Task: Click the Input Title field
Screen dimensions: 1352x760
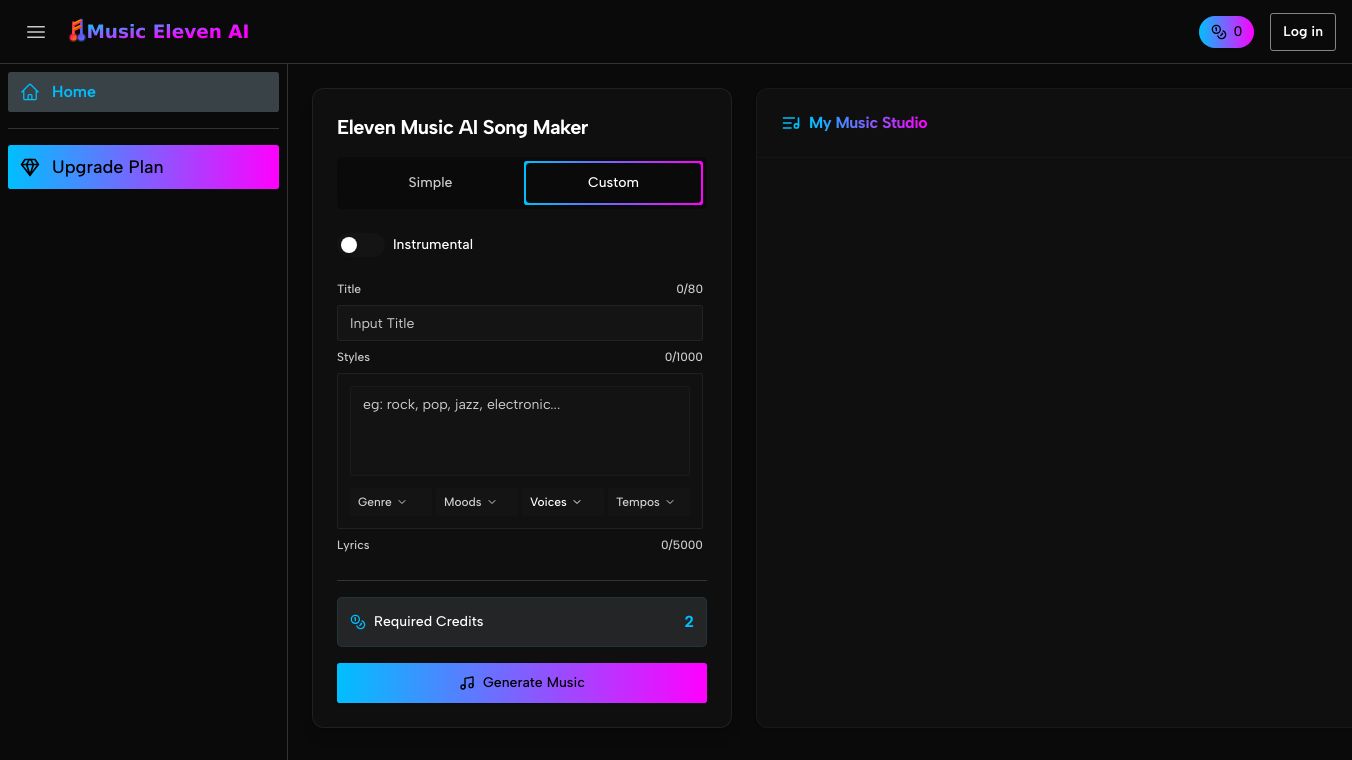Action: click(x=520, y=324)
